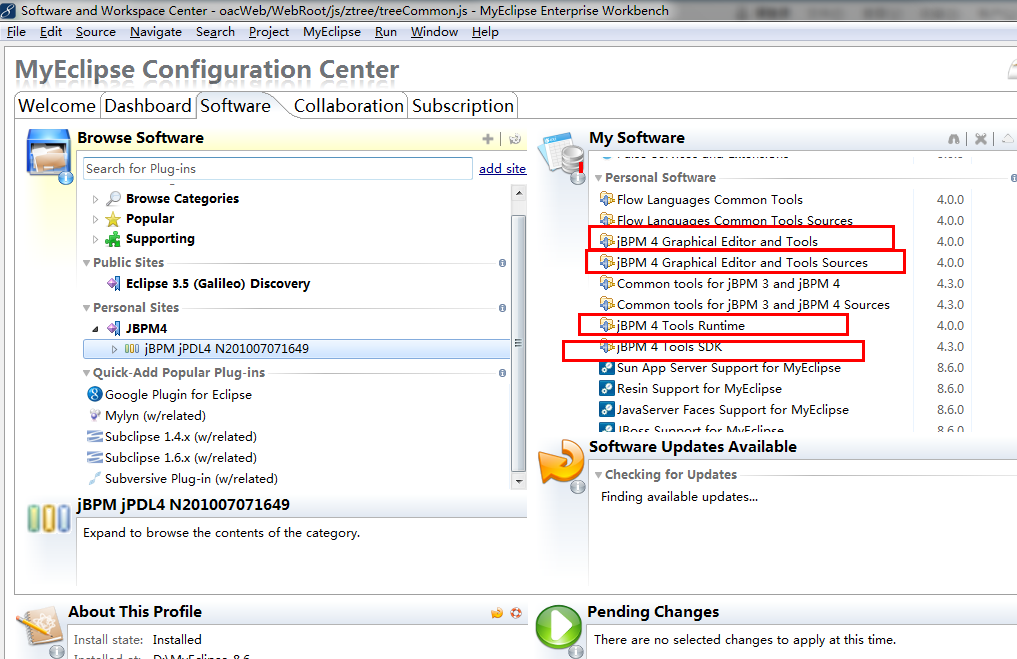1017x659 pixels.
Task: Switch to the Subscription tab
Action: pos(462,106)
